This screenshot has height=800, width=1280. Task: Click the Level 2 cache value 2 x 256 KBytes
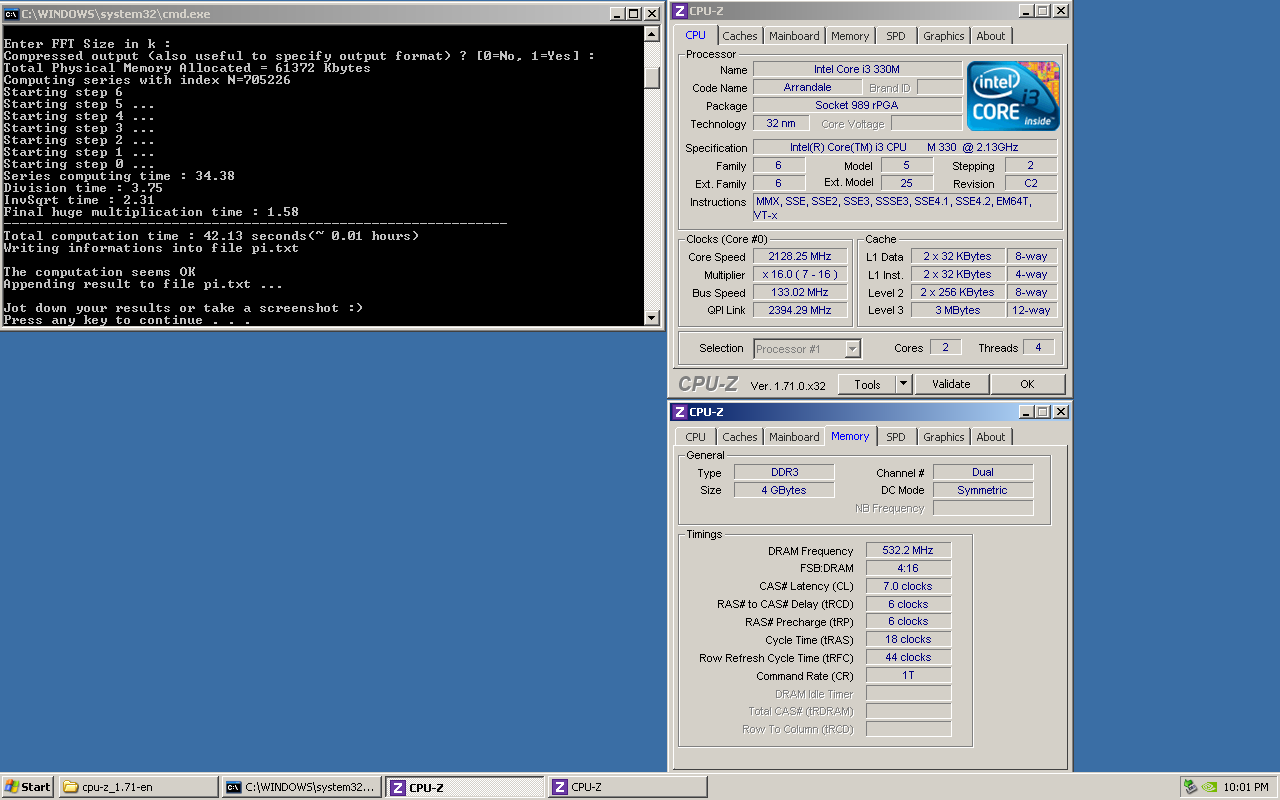point(958,293)
